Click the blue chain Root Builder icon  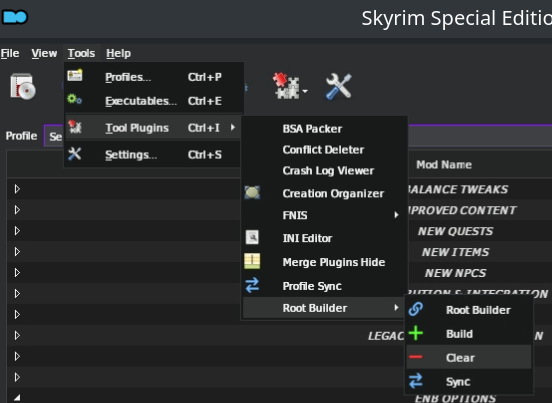(x=416, y=309)
